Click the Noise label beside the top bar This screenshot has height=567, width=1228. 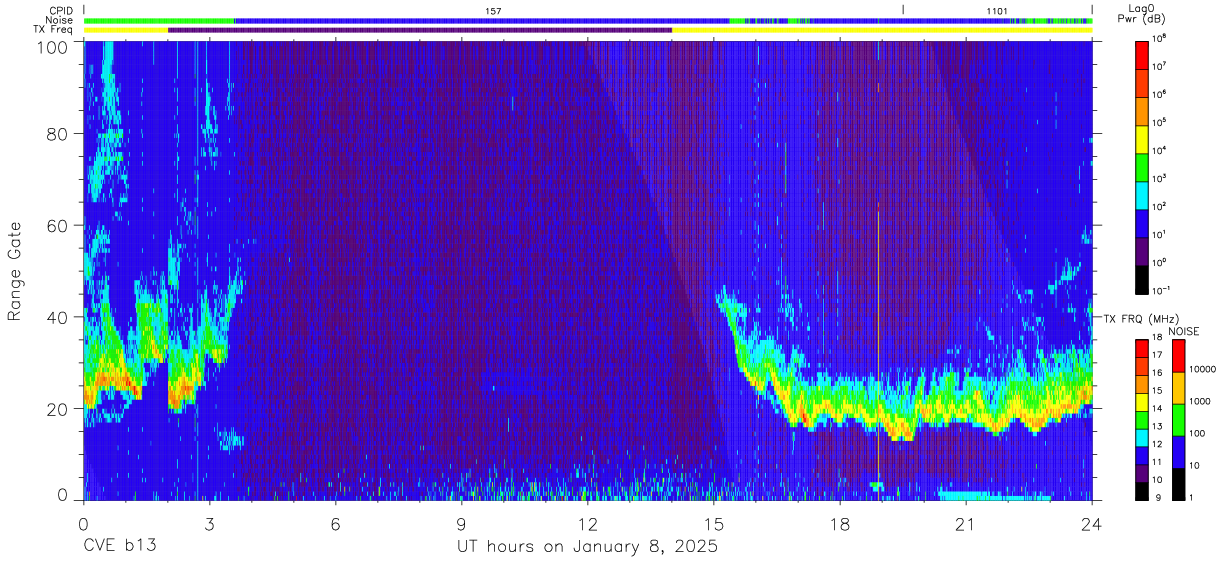coord(59,20)
